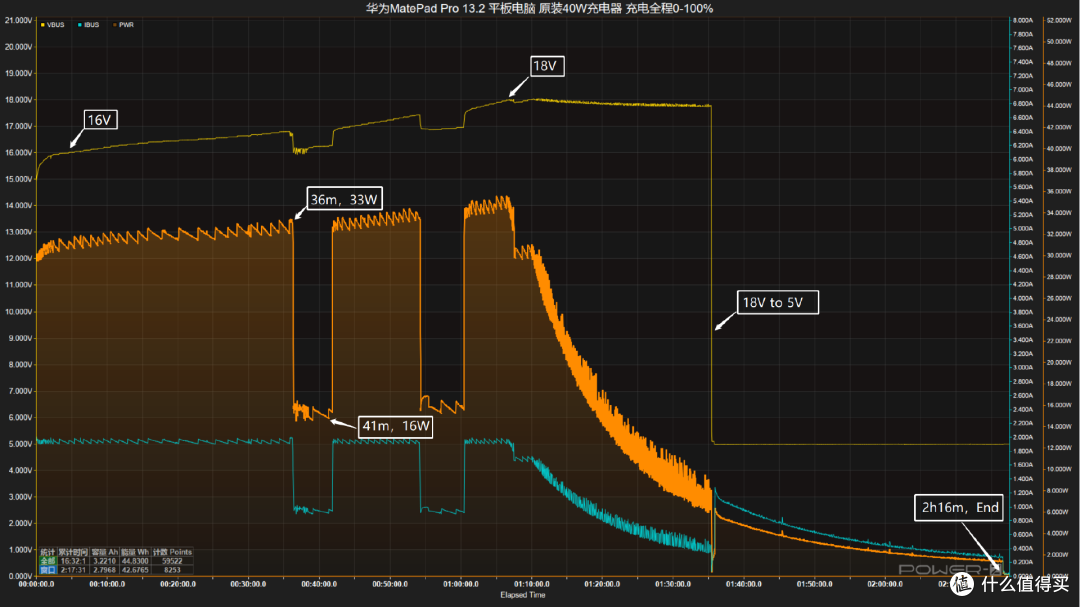Viewport: 1080px width, 607px height.
Task: Click the 3.2210 capacity value
Action: (x=104, y=561)
